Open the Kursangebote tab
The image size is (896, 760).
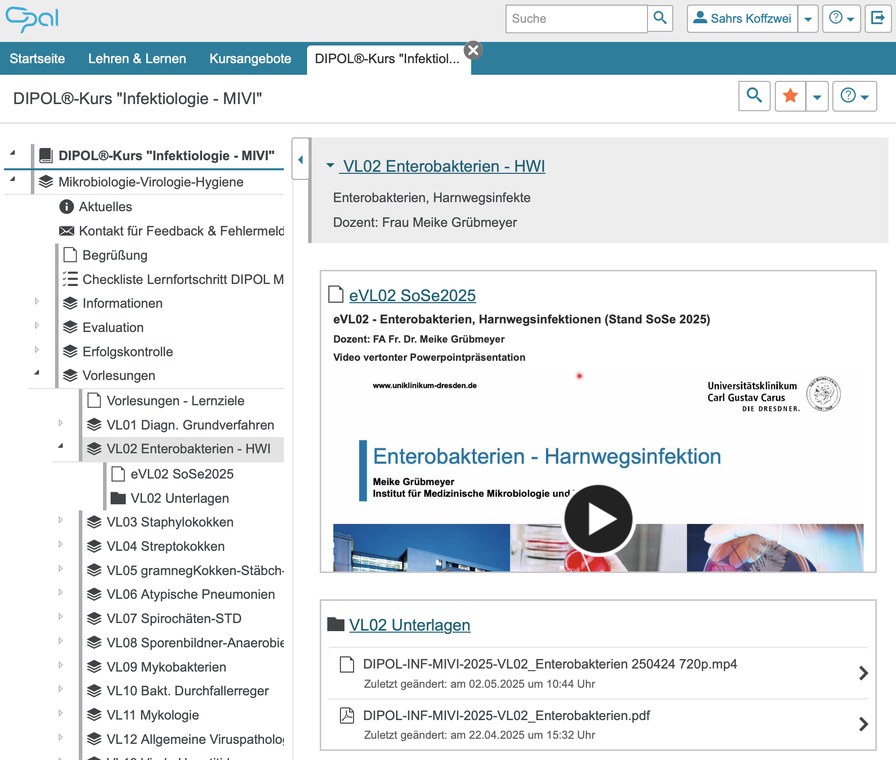250,59
